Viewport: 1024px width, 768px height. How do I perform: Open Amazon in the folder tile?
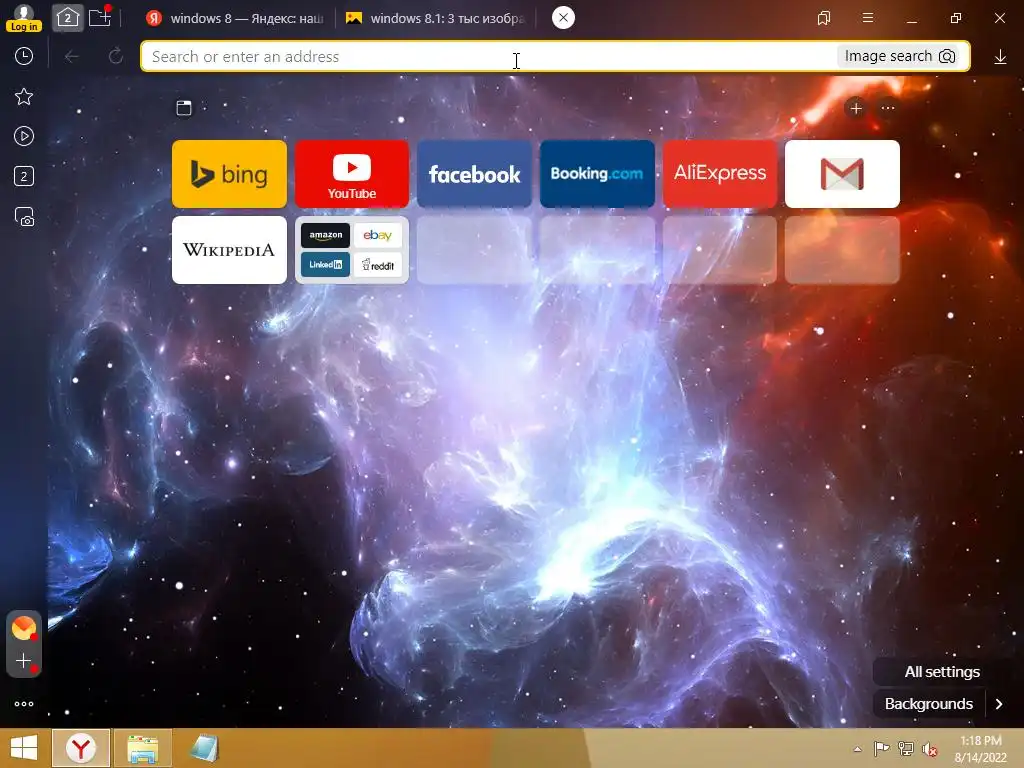[x=325, y=235]
